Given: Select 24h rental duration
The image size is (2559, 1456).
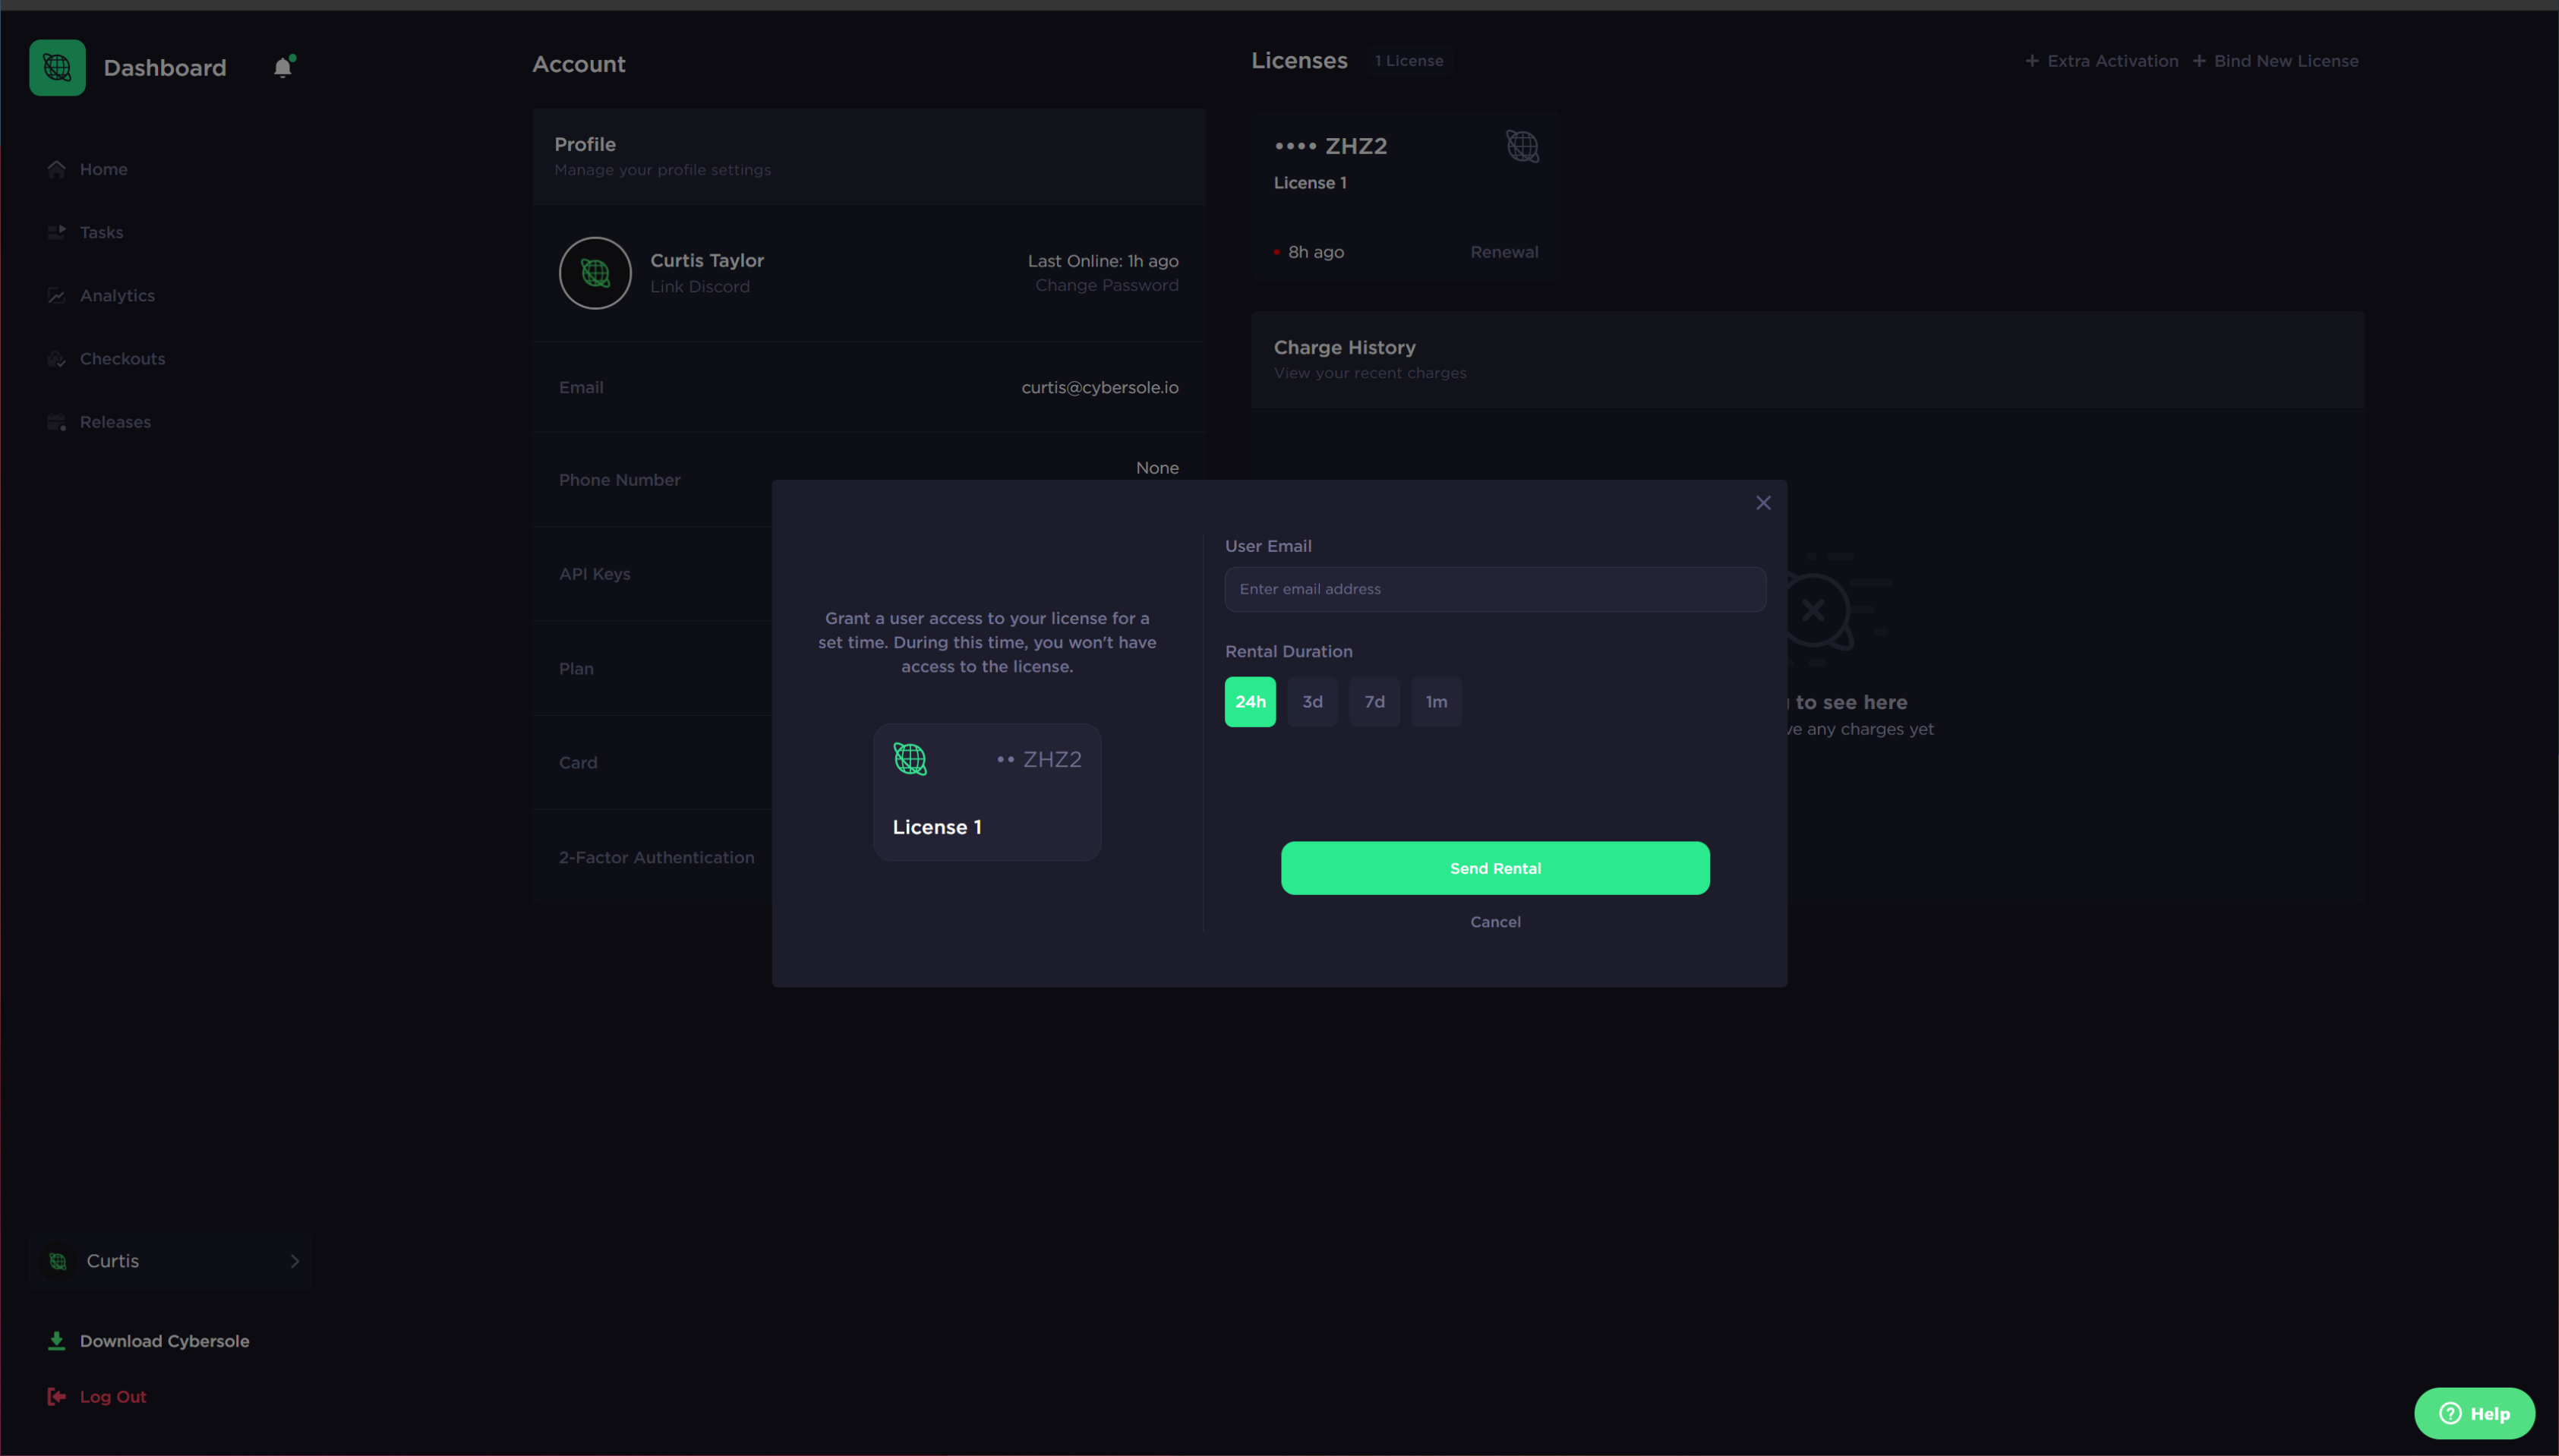Looking at the screenshot, I should [1250, 702].
